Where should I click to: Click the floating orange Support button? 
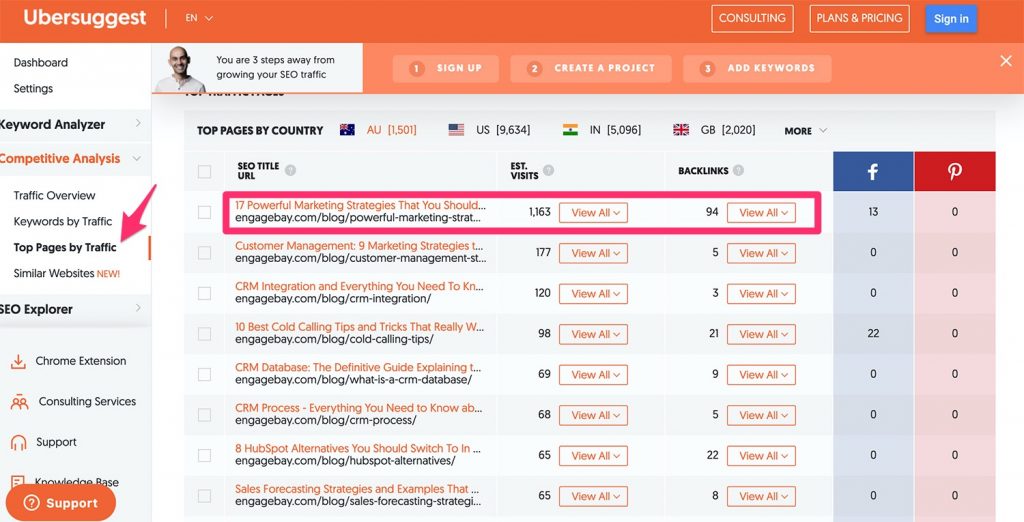coord(61,503)
